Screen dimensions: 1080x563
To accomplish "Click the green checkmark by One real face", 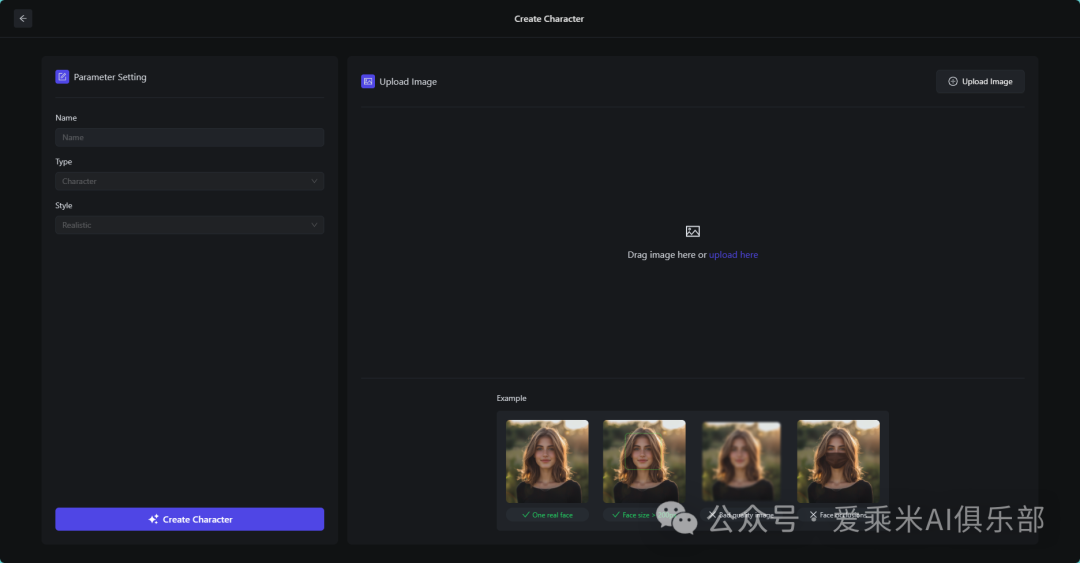I will coord(526,515).
